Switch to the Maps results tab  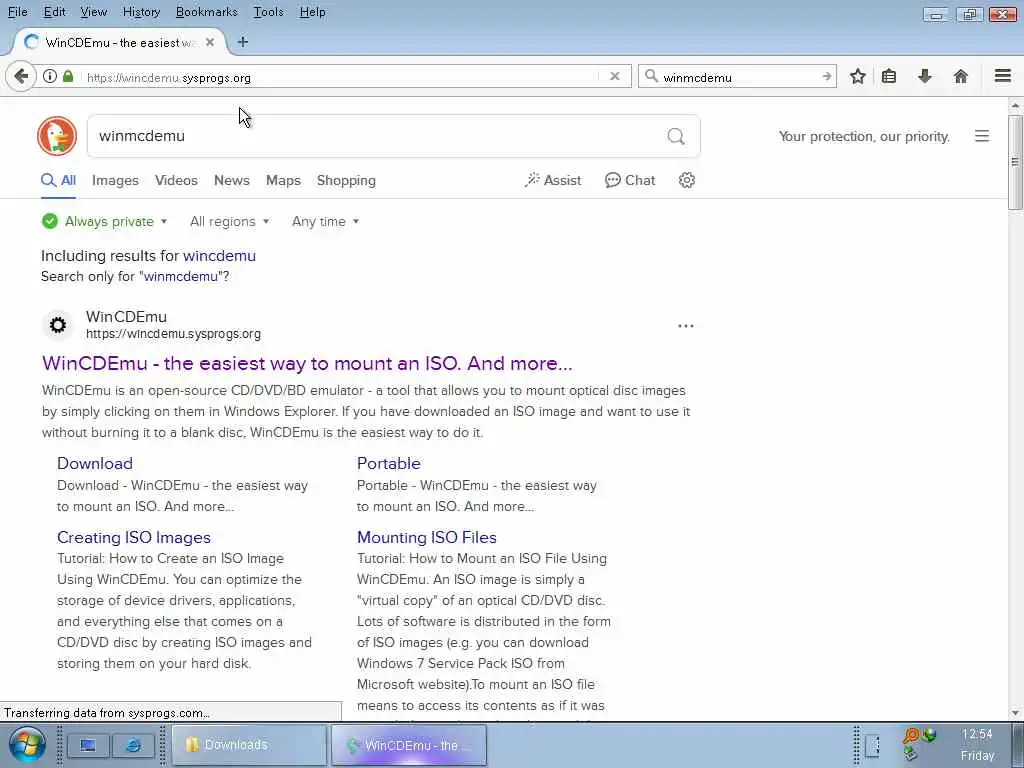click(283, 180)
